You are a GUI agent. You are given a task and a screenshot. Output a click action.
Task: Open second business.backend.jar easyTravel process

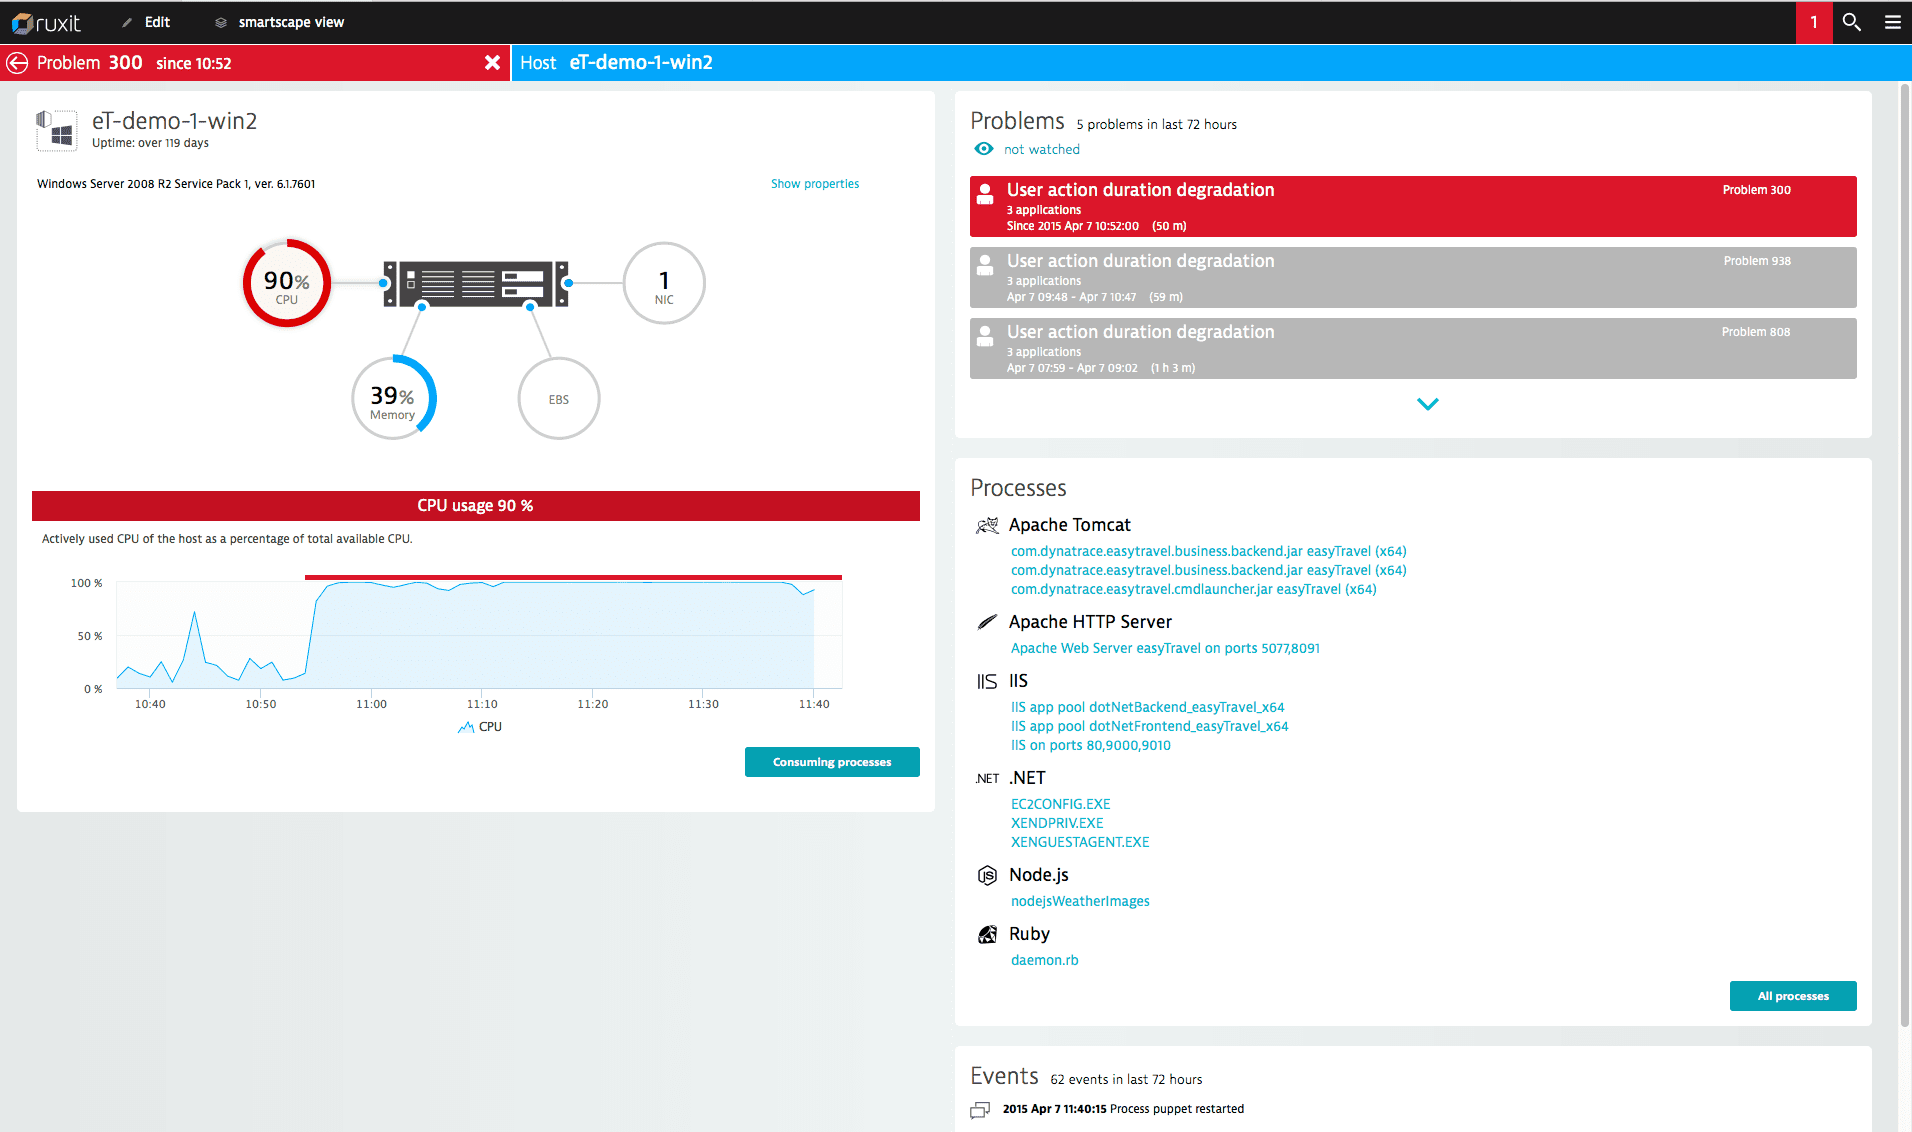click(1208, 570)
